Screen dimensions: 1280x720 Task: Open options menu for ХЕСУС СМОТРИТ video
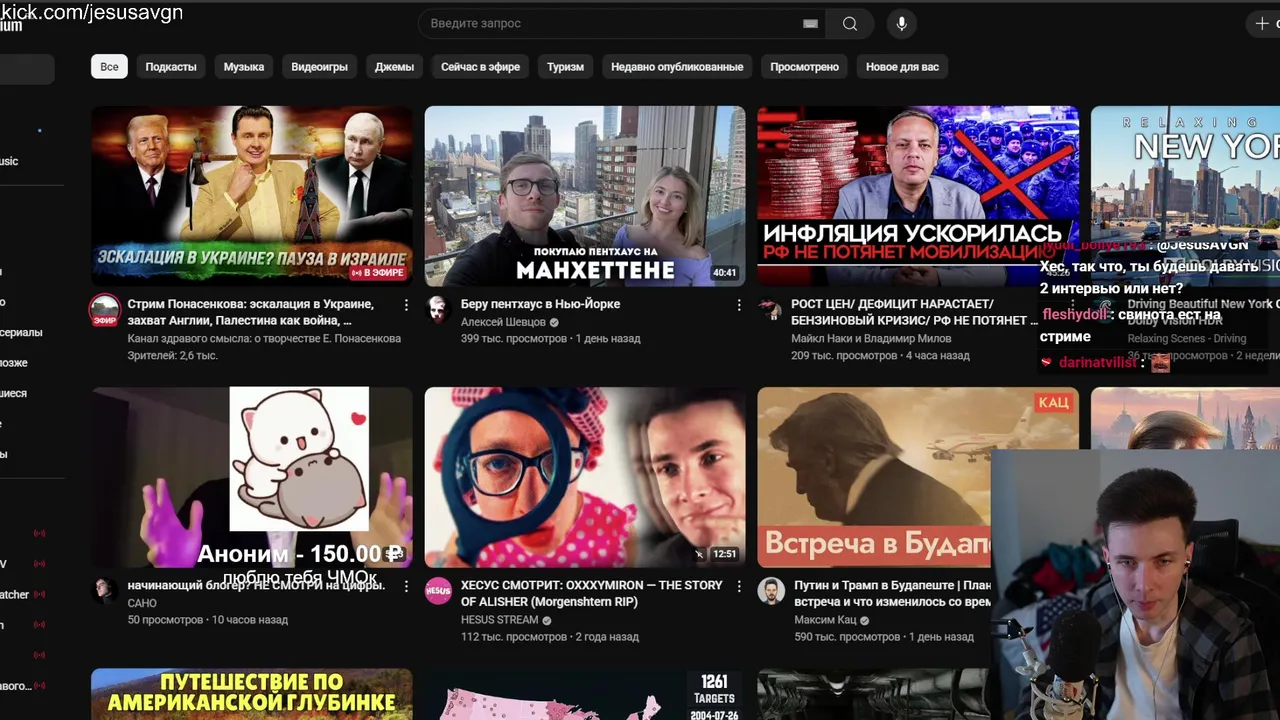click(739, 586)
